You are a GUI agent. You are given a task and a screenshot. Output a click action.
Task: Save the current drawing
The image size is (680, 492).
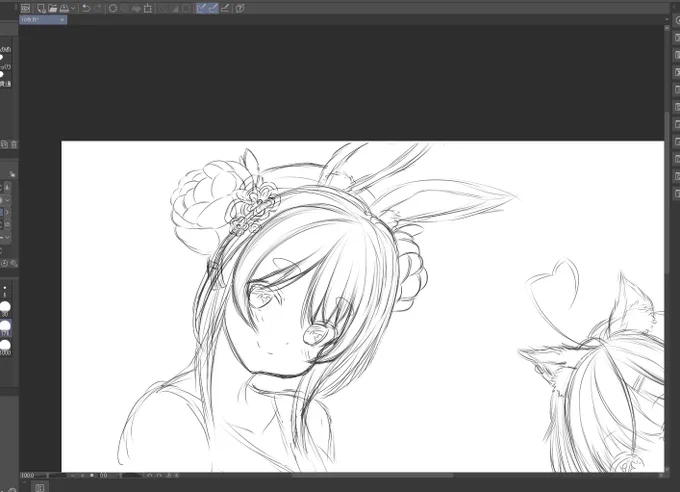(64, 8)
